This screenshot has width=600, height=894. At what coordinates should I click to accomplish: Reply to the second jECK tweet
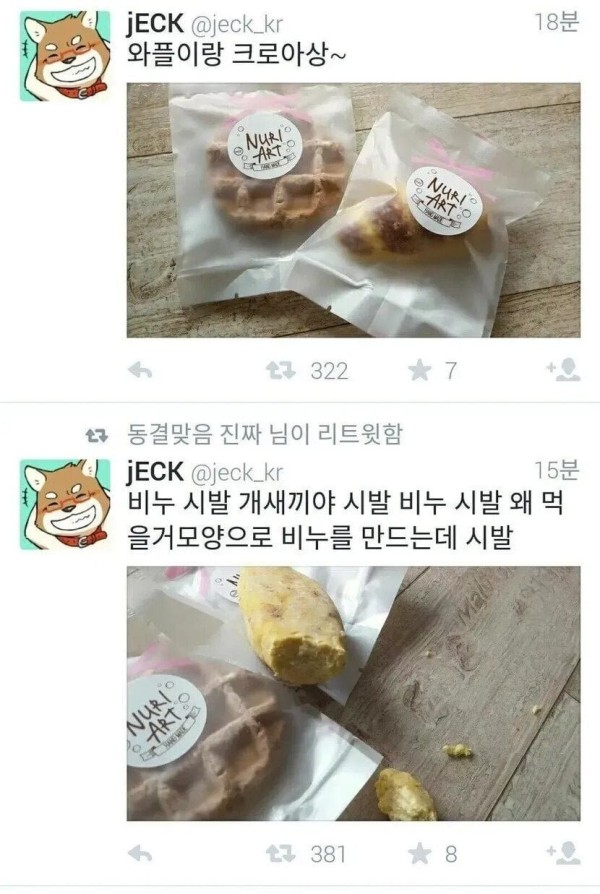(140, 854)
